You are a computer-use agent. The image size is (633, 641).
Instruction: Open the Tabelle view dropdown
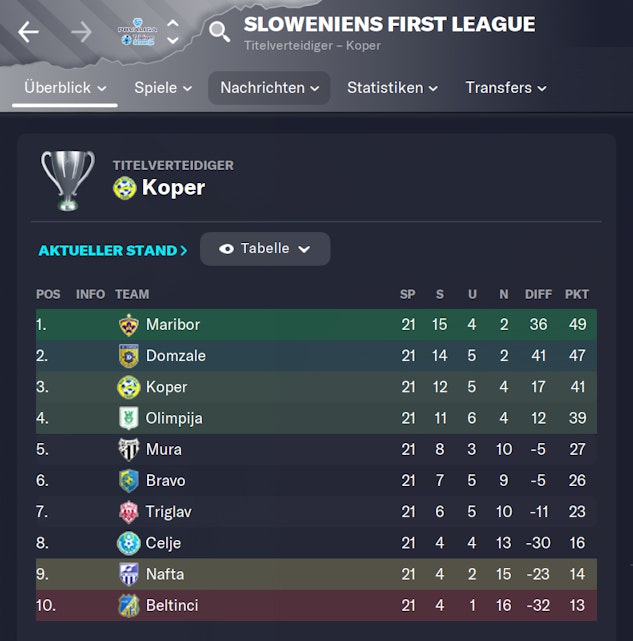pos(265,249)
